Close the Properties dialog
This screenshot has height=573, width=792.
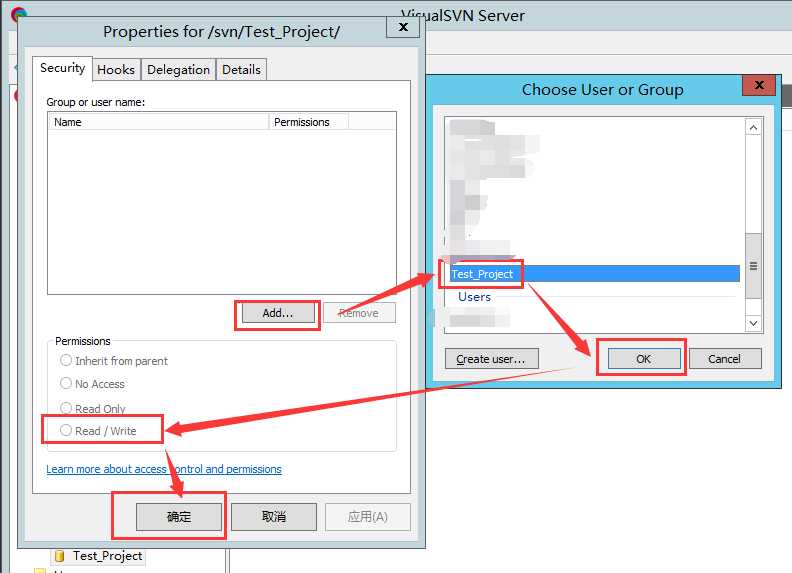point(403,27)
